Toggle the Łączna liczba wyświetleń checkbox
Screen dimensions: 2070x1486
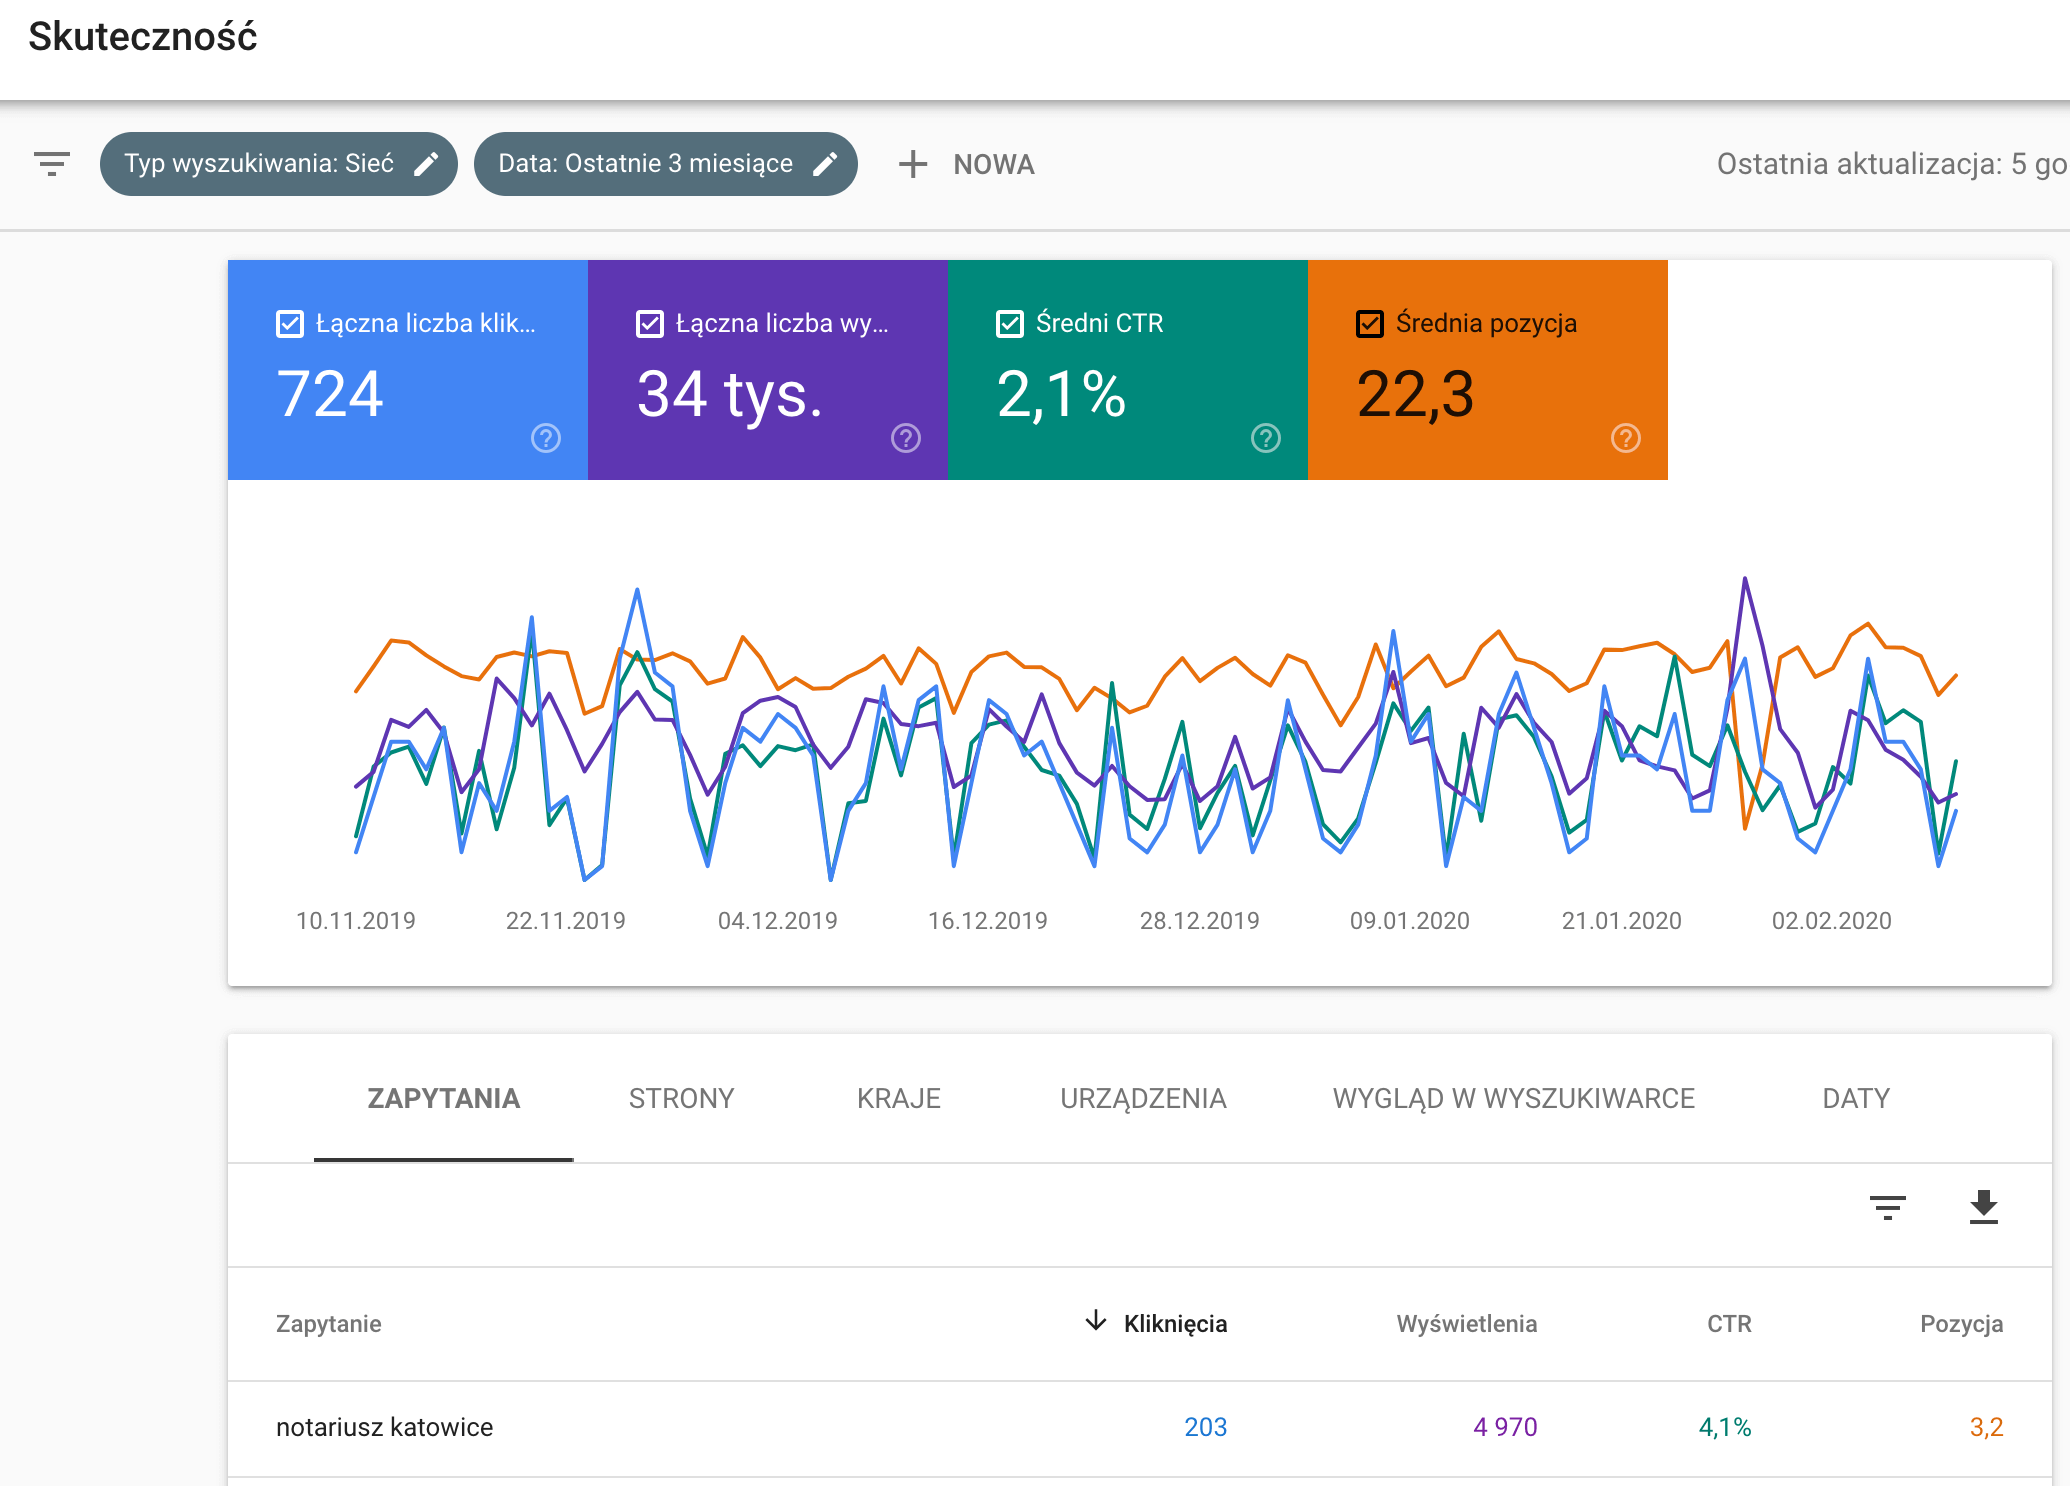(650, 324)
